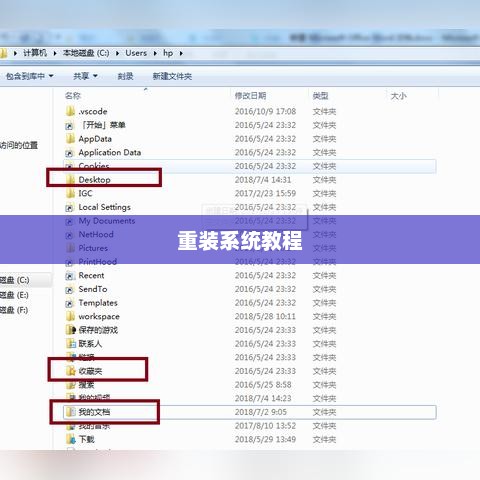Click the Application Data shortcut icon
The height and width of the screenshot is (480, 480).
[69, 153]
